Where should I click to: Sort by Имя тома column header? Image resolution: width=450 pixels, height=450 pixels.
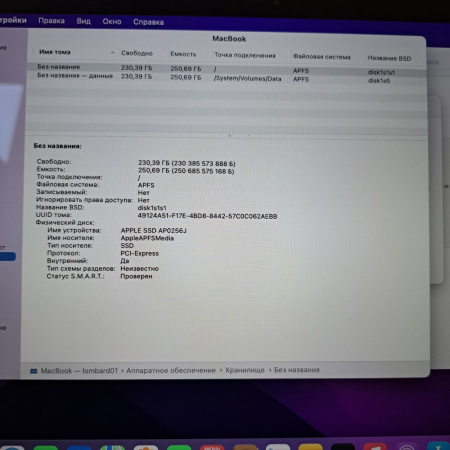click(x=55, y=52)
